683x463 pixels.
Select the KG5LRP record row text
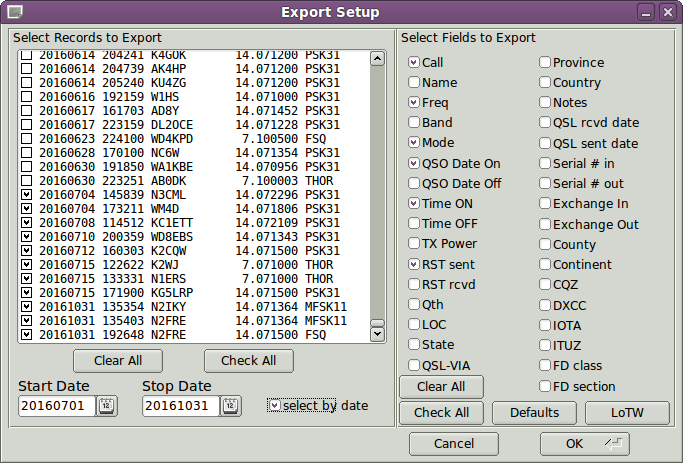[189, 293]
